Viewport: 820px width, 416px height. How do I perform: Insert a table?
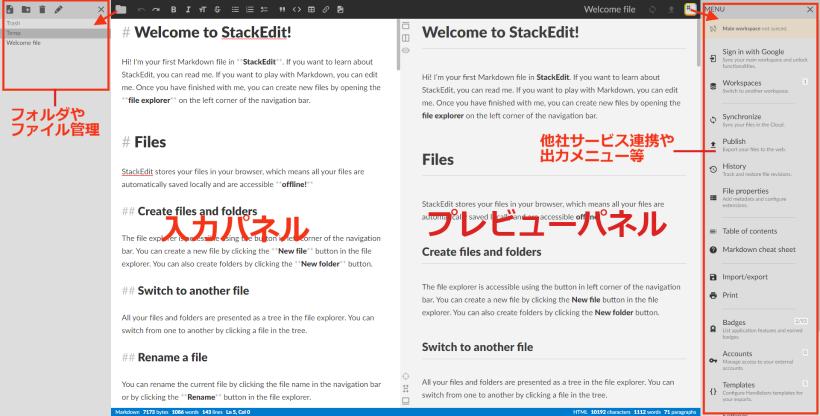(x=311, y=9)
